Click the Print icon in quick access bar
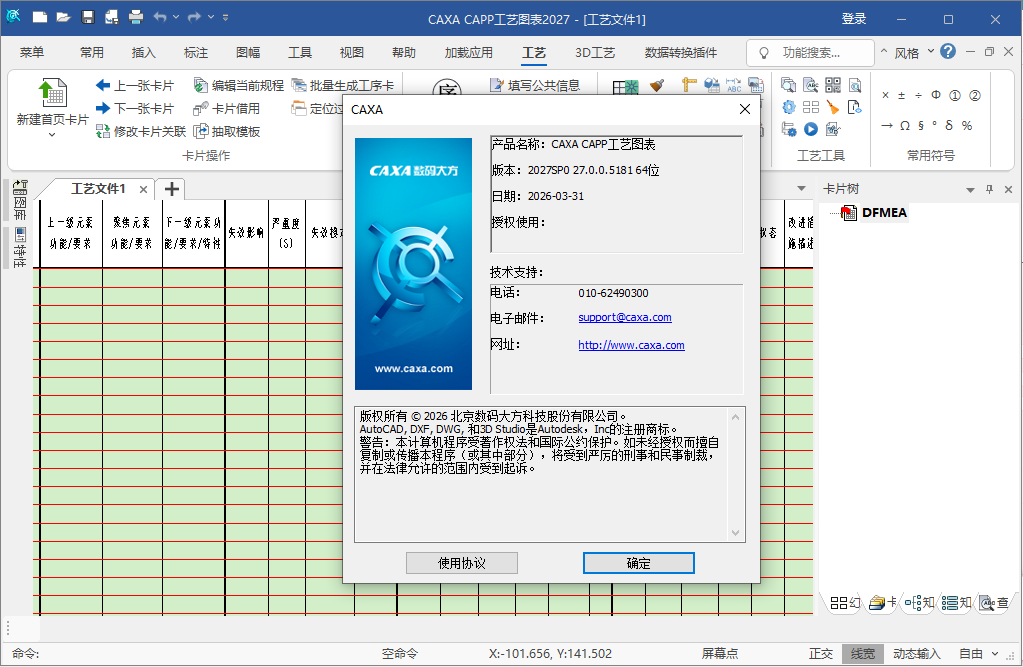This screenshot has width=1023, height=667. (136, 17)
